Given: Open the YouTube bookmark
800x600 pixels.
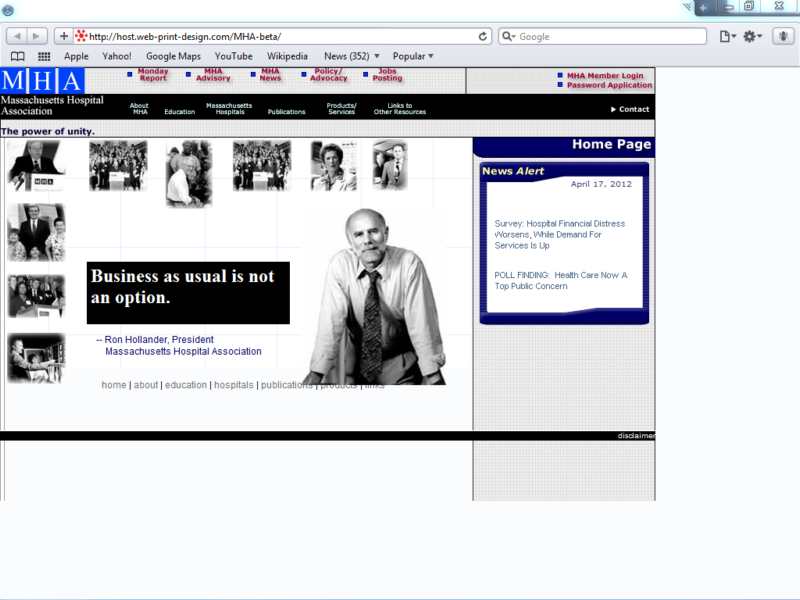Looking at the screenshot, I should click(233, 56).
